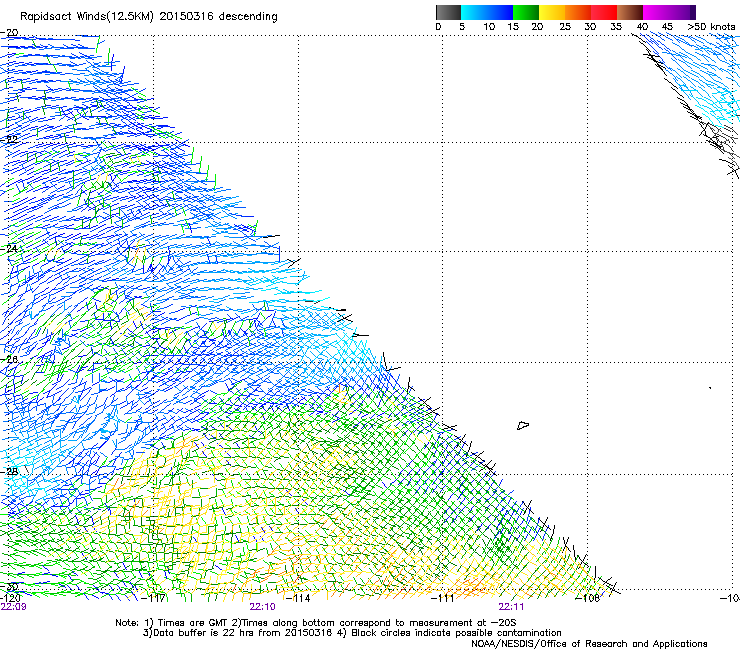Click the 'Note: 1) Times are GMT' line
Screen dimensions: 740x650
(x=315, y=623)
